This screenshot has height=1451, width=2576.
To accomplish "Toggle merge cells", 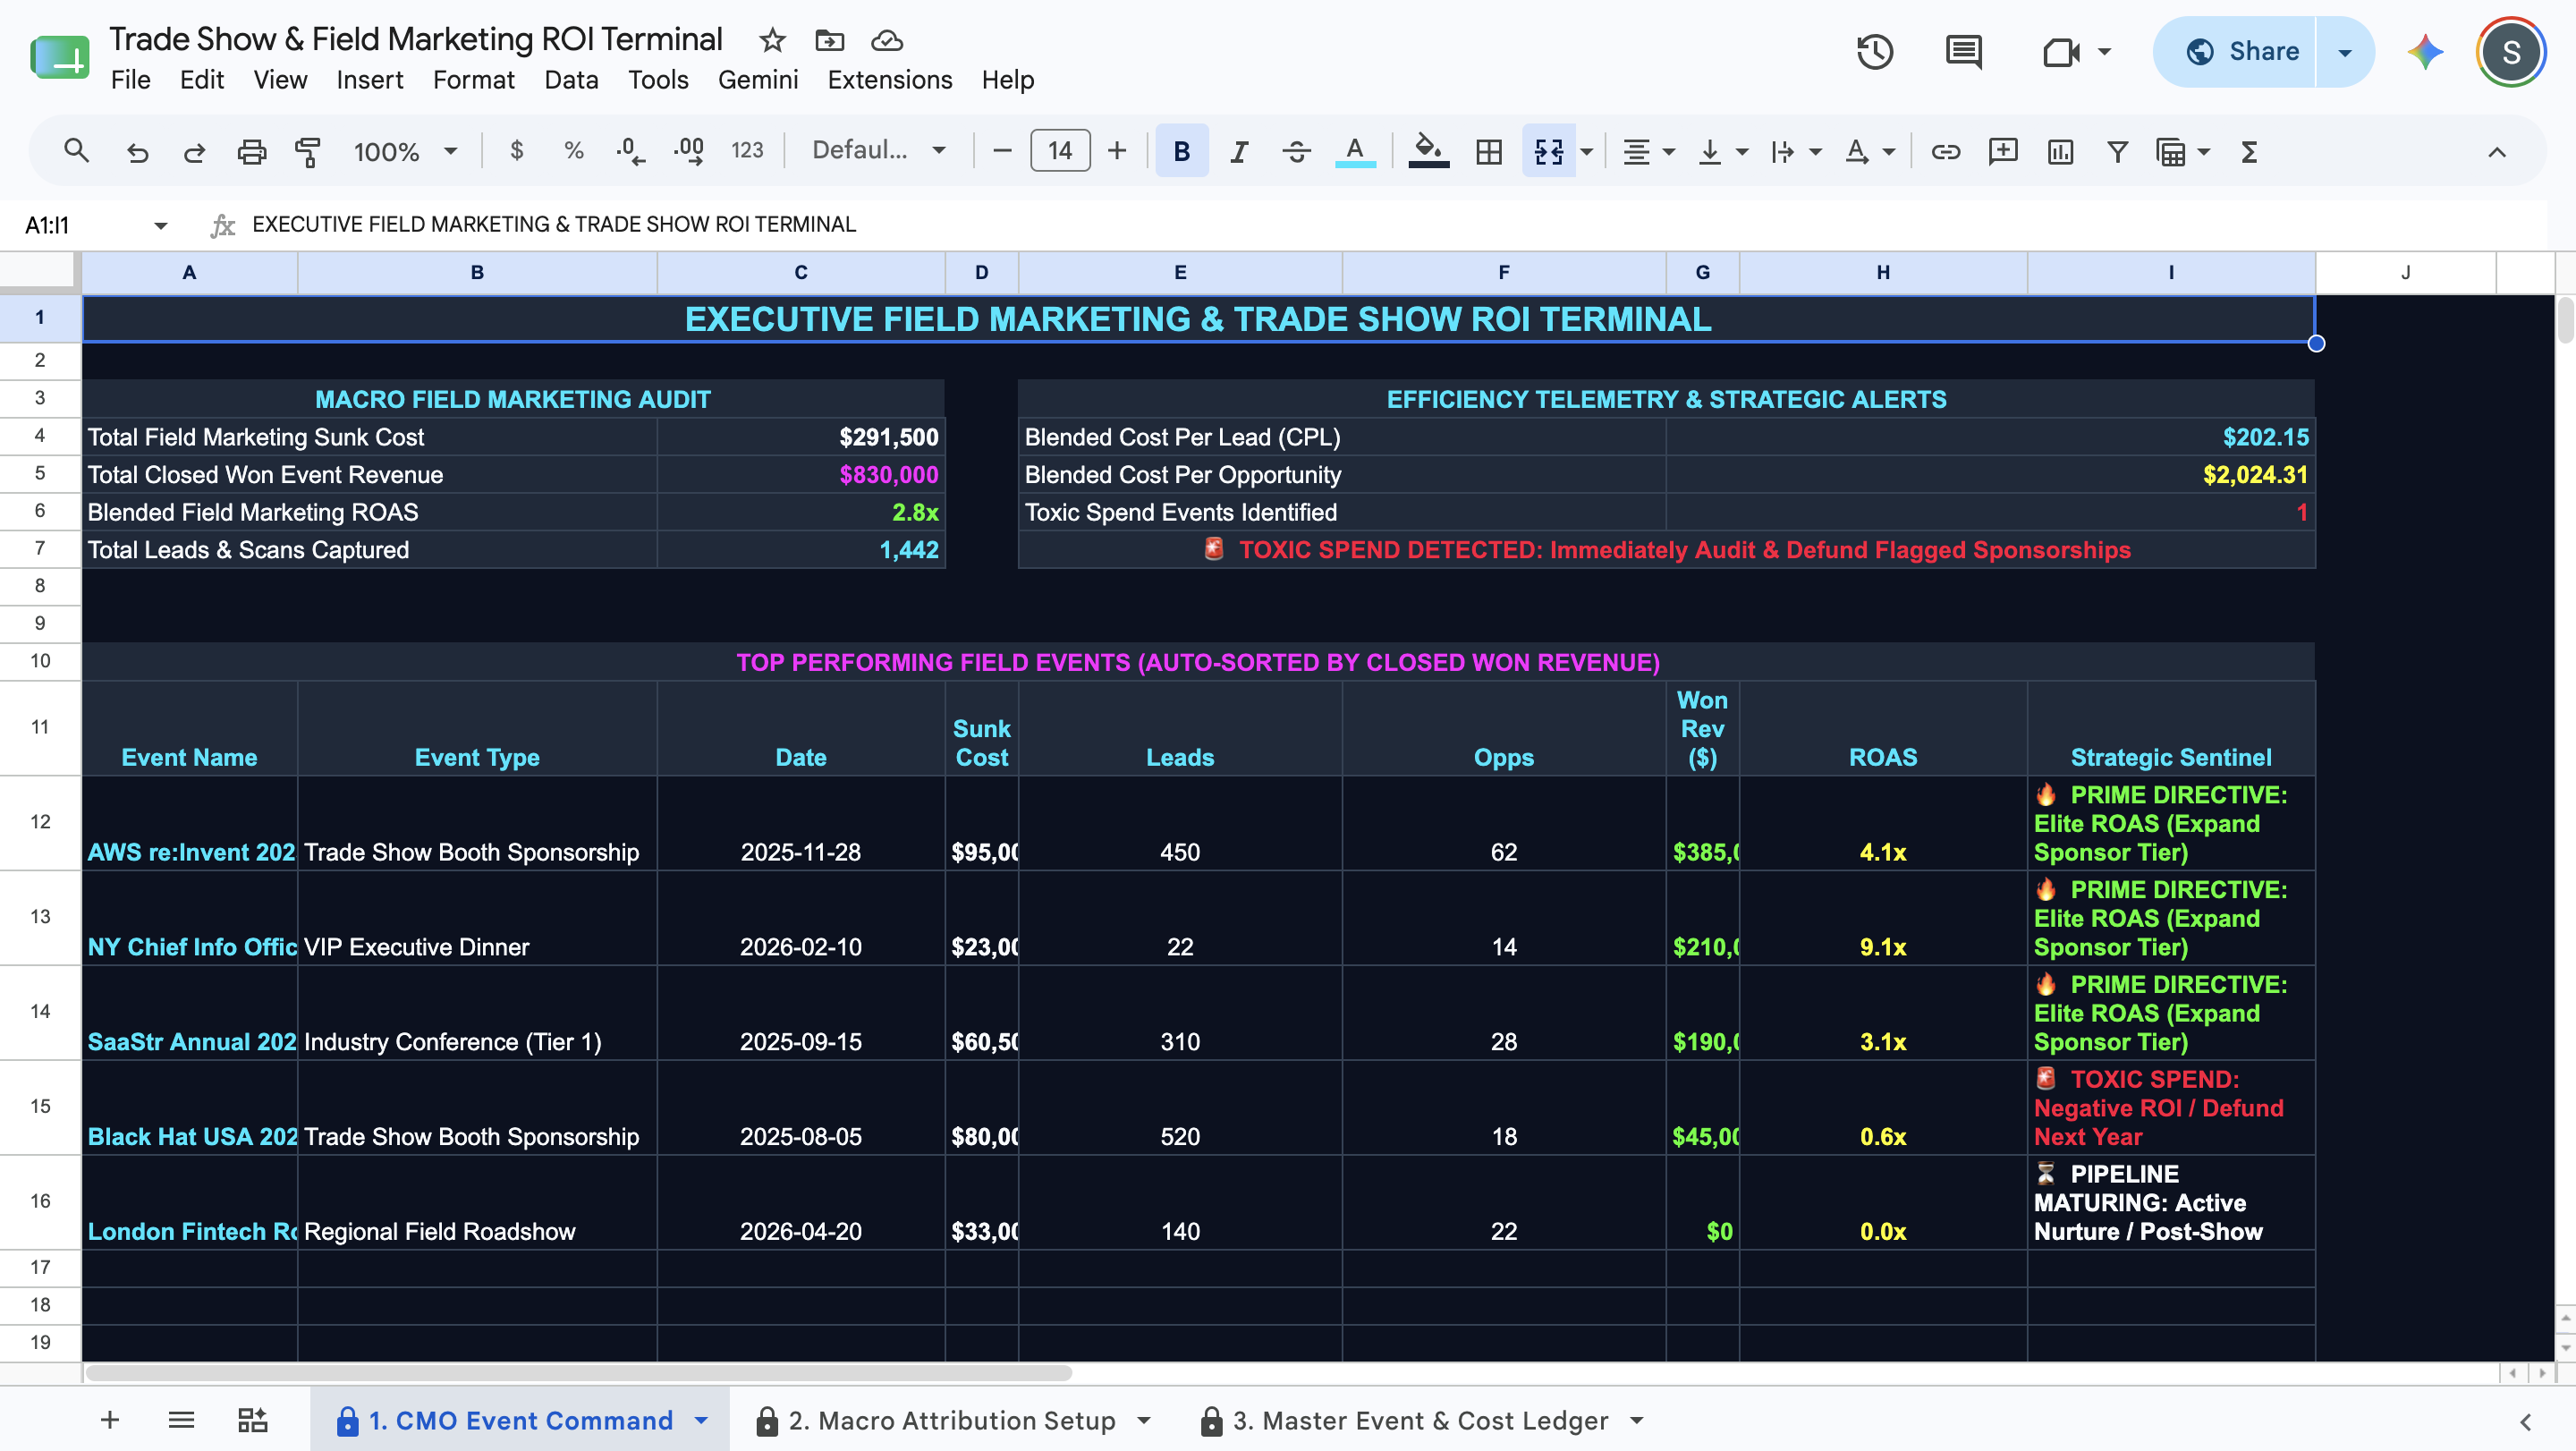I will pyautogui.click(x=1548, y=151).
